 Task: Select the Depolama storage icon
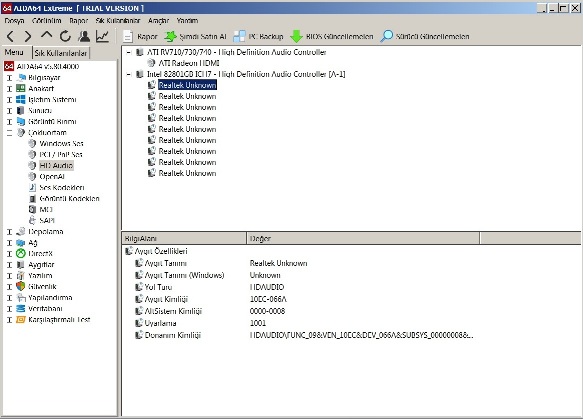tap(21, 231)
